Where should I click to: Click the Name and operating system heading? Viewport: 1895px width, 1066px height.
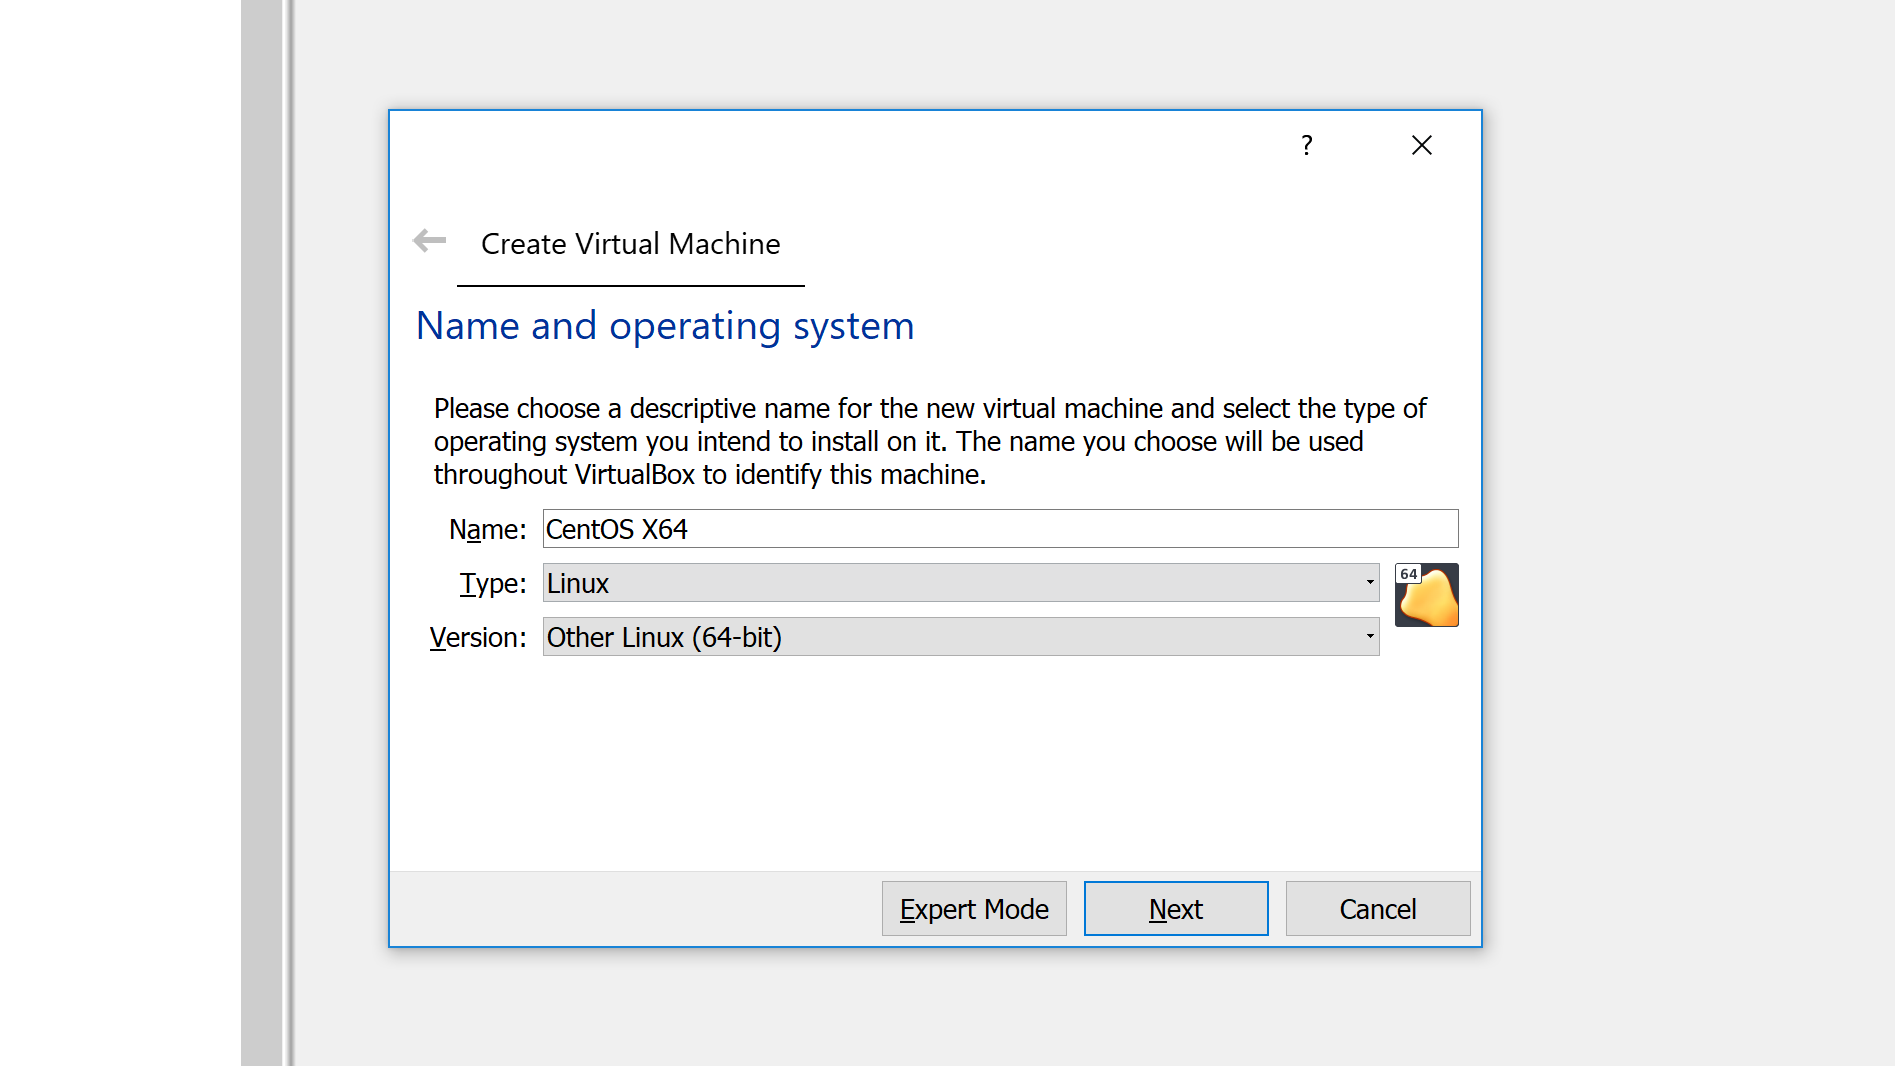click(665, 326)
